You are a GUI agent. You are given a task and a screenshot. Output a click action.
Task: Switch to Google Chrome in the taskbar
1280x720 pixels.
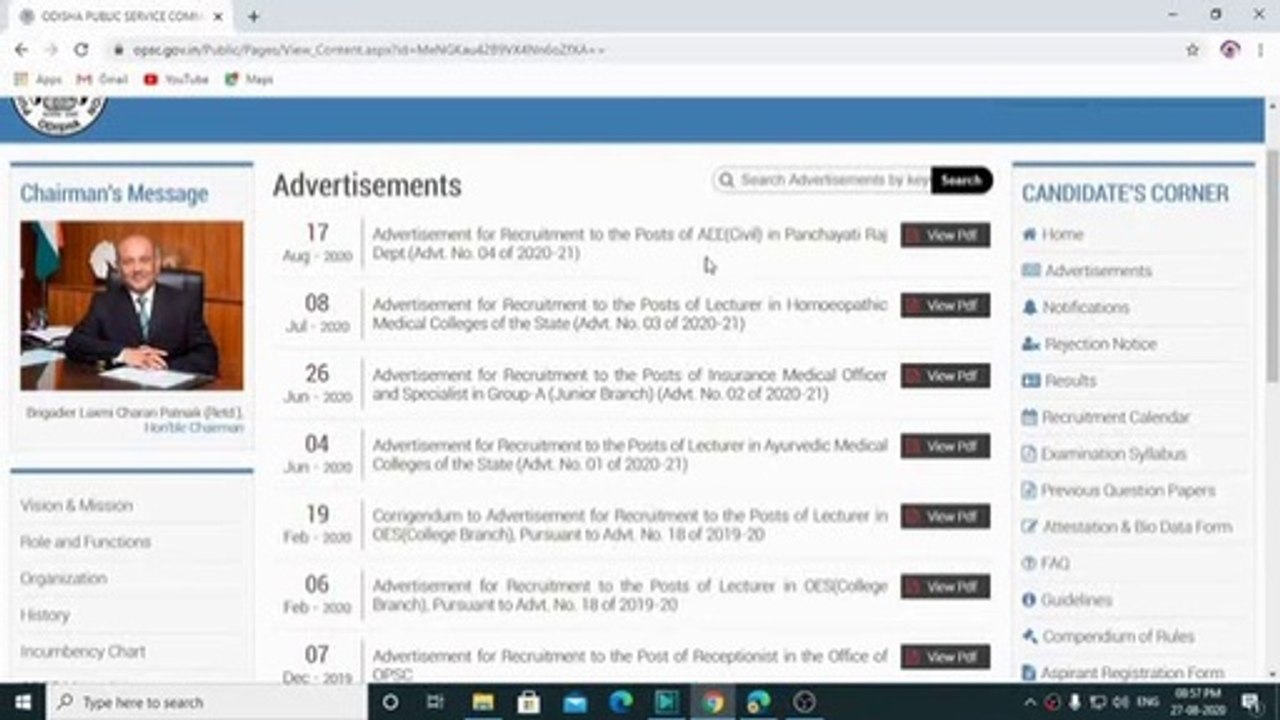712,702
